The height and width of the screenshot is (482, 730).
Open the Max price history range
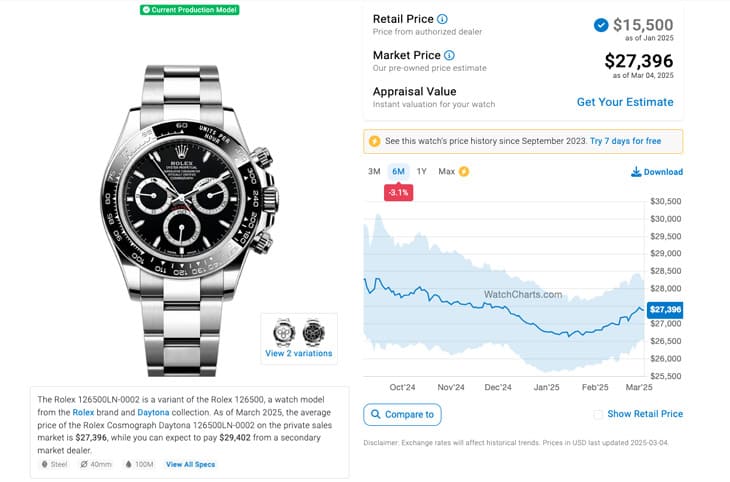click(x=446, y=171)
